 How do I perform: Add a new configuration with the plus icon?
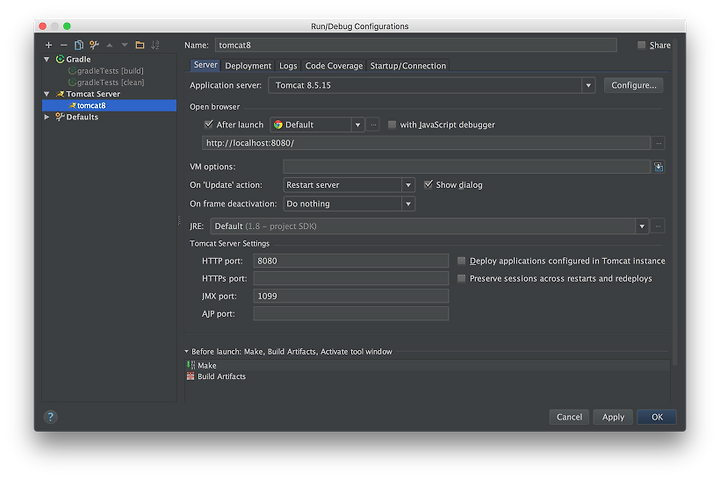49,45
